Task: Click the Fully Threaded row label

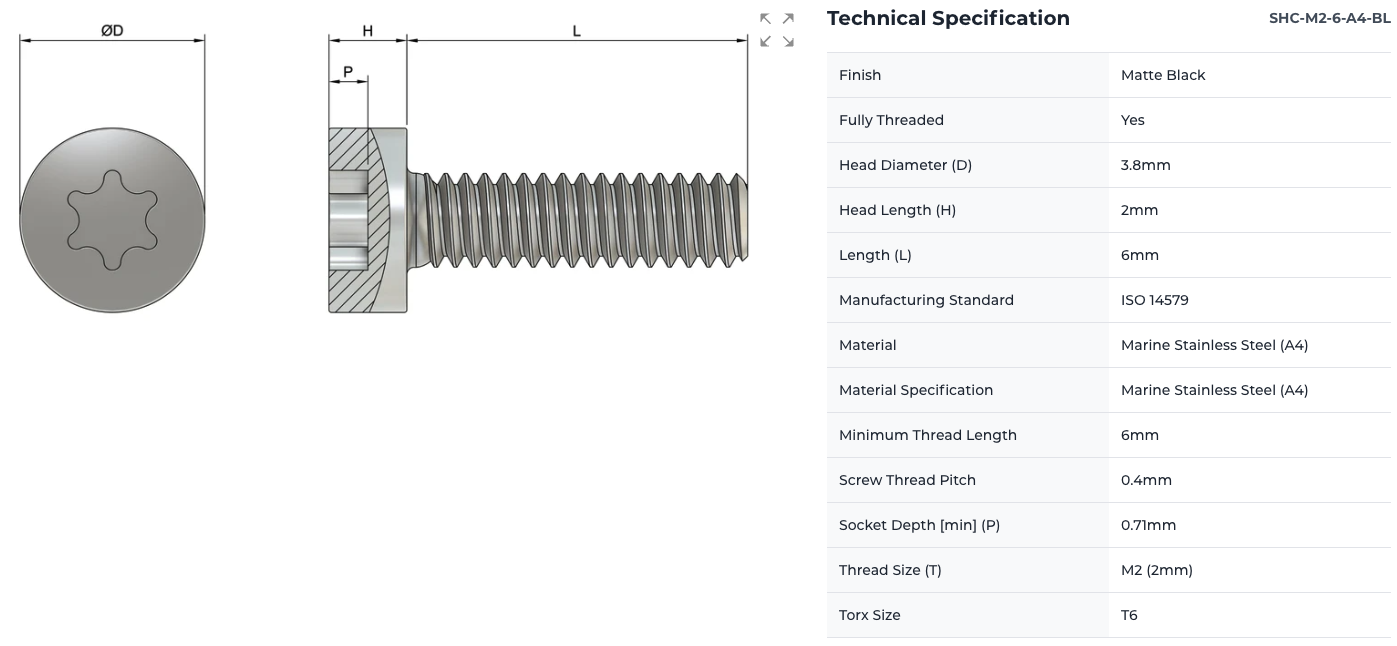Action: (891, 120)
